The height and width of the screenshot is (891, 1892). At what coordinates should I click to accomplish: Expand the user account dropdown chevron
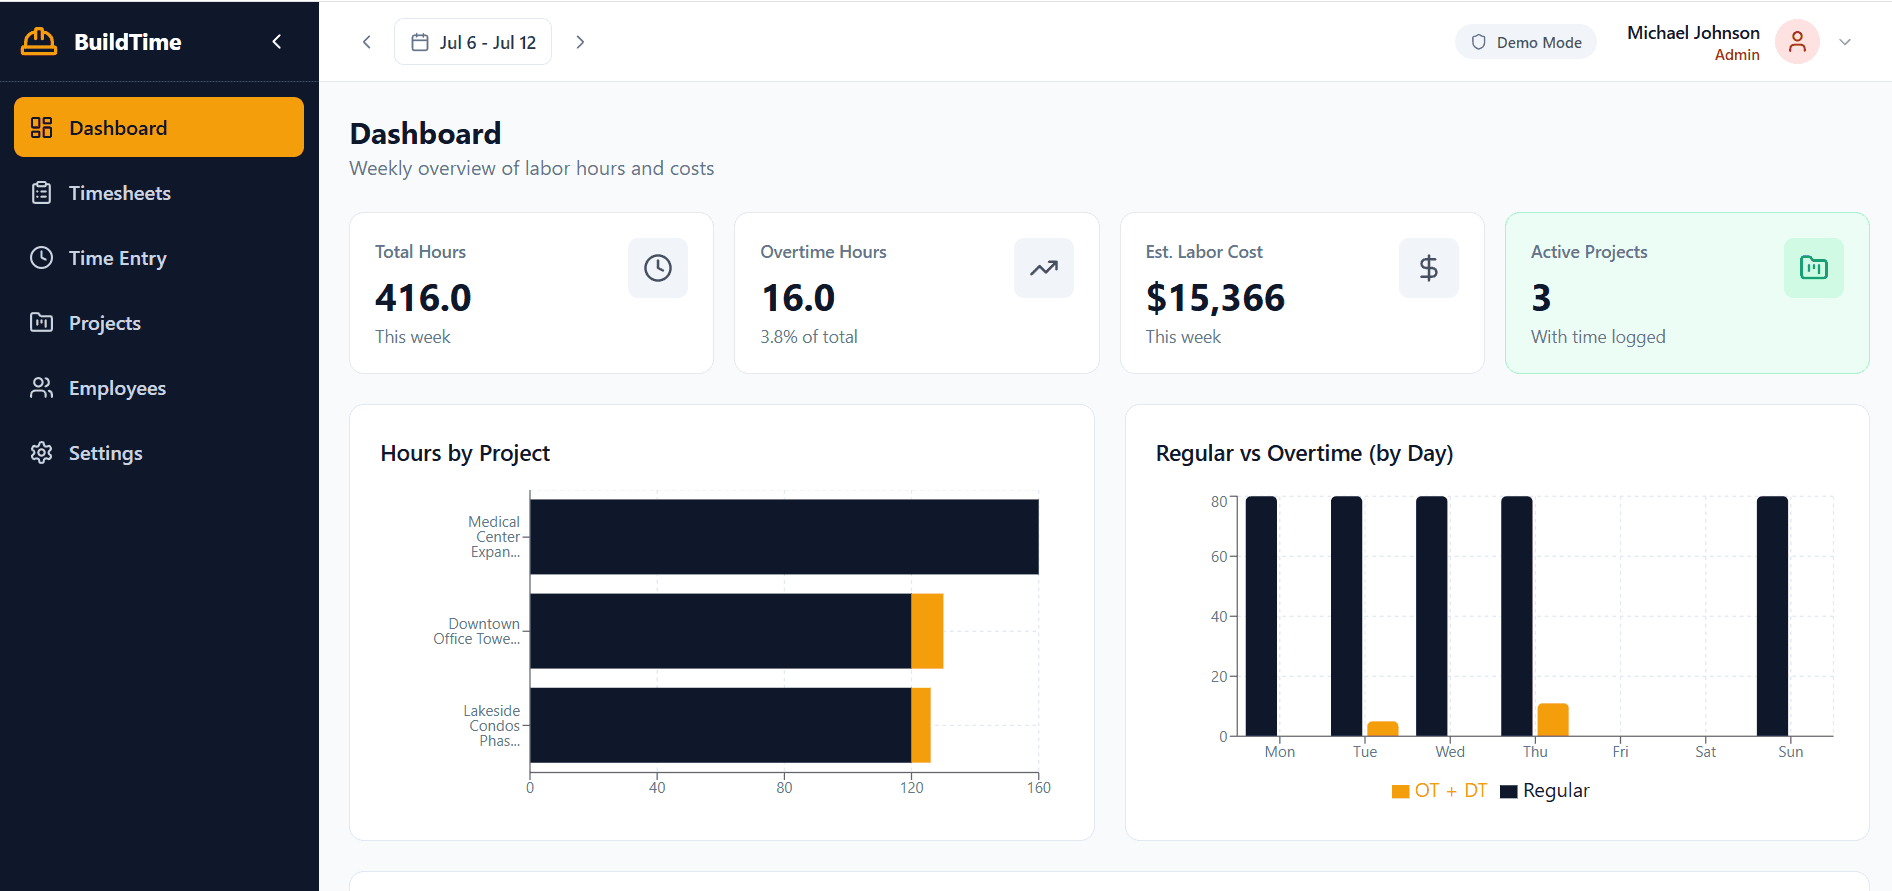(x=1845, y=42)
